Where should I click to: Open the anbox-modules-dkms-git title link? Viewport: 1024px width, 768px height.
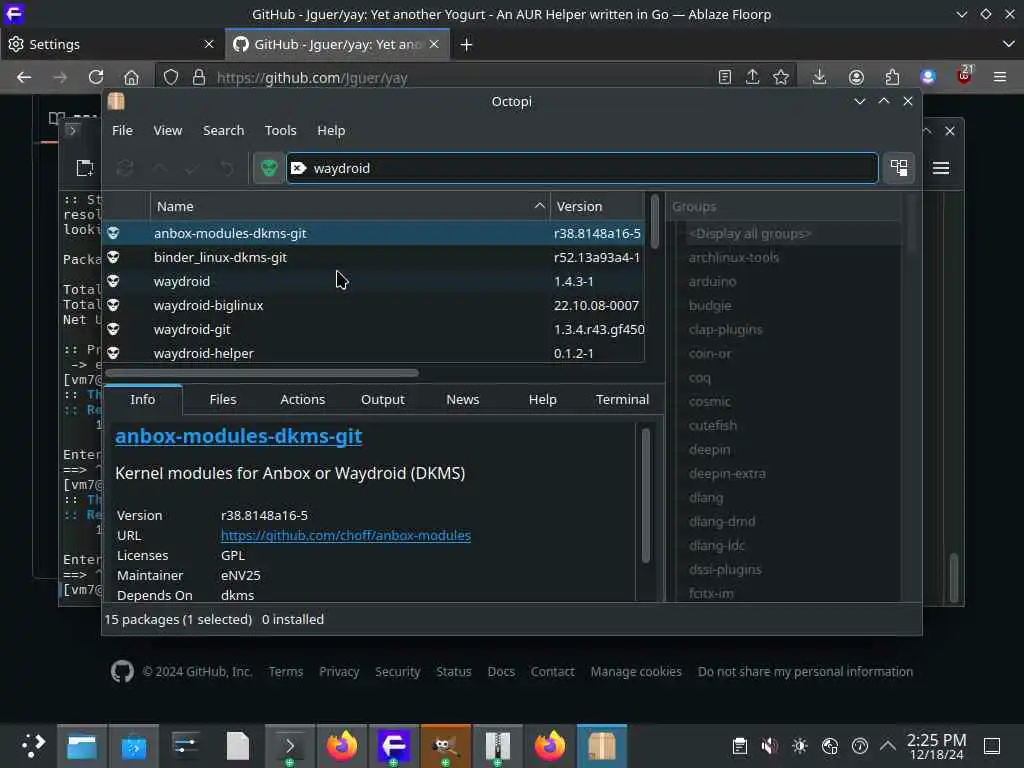[x=238, y=436]
